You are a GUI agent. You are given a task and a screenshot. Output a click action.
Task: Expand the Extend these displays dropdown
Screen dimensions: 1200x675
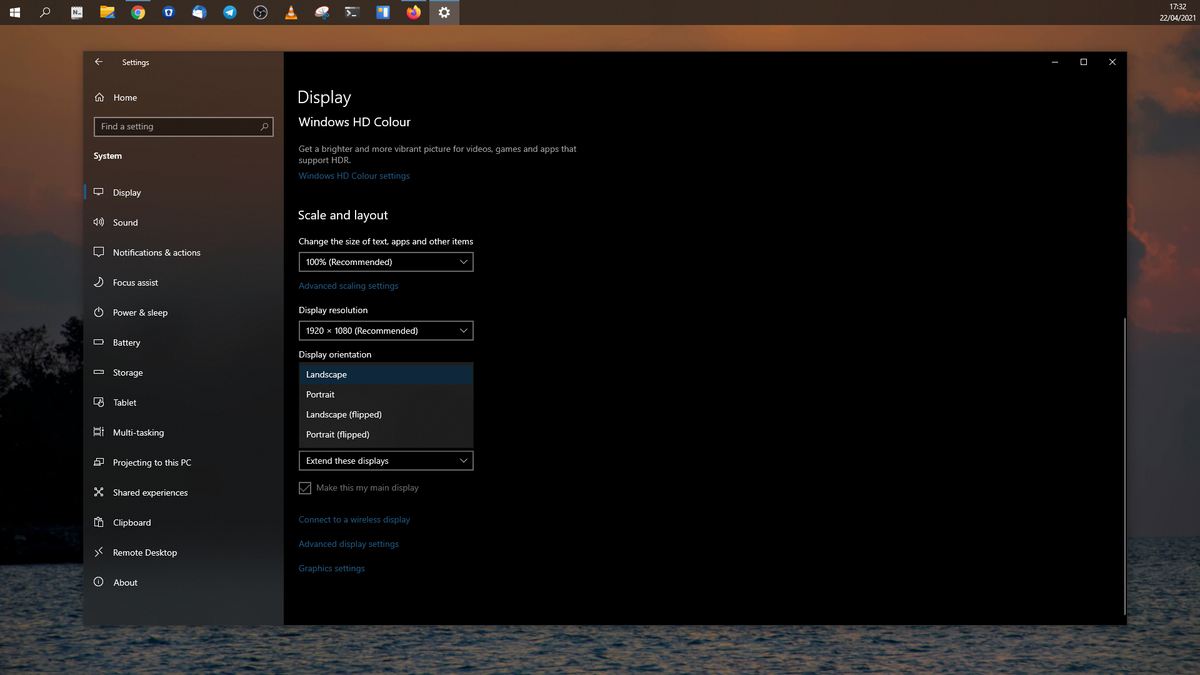point(385,460)
